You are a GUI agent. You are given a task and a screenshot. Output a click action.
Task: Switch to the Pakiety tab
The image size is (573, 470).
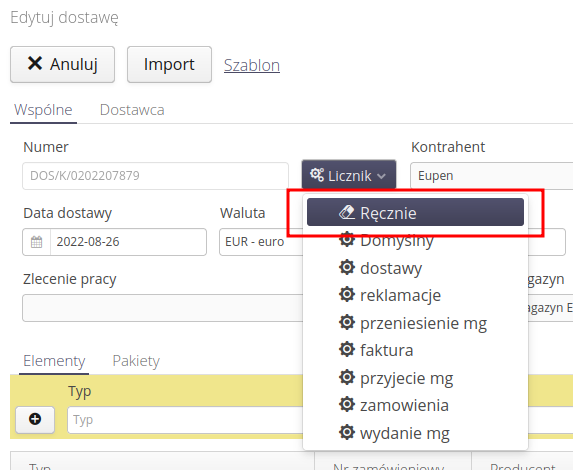click(136, 361)
